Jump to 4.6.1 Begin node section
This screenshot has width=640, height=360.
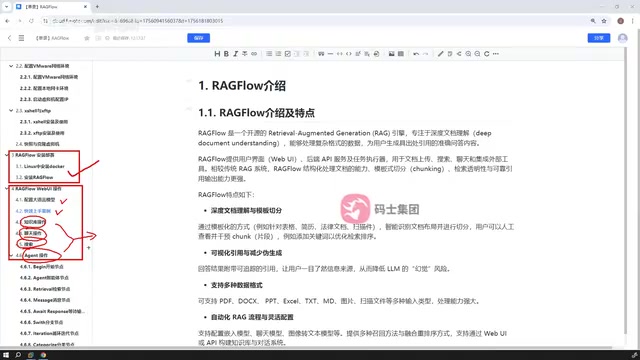pos(41,267)
